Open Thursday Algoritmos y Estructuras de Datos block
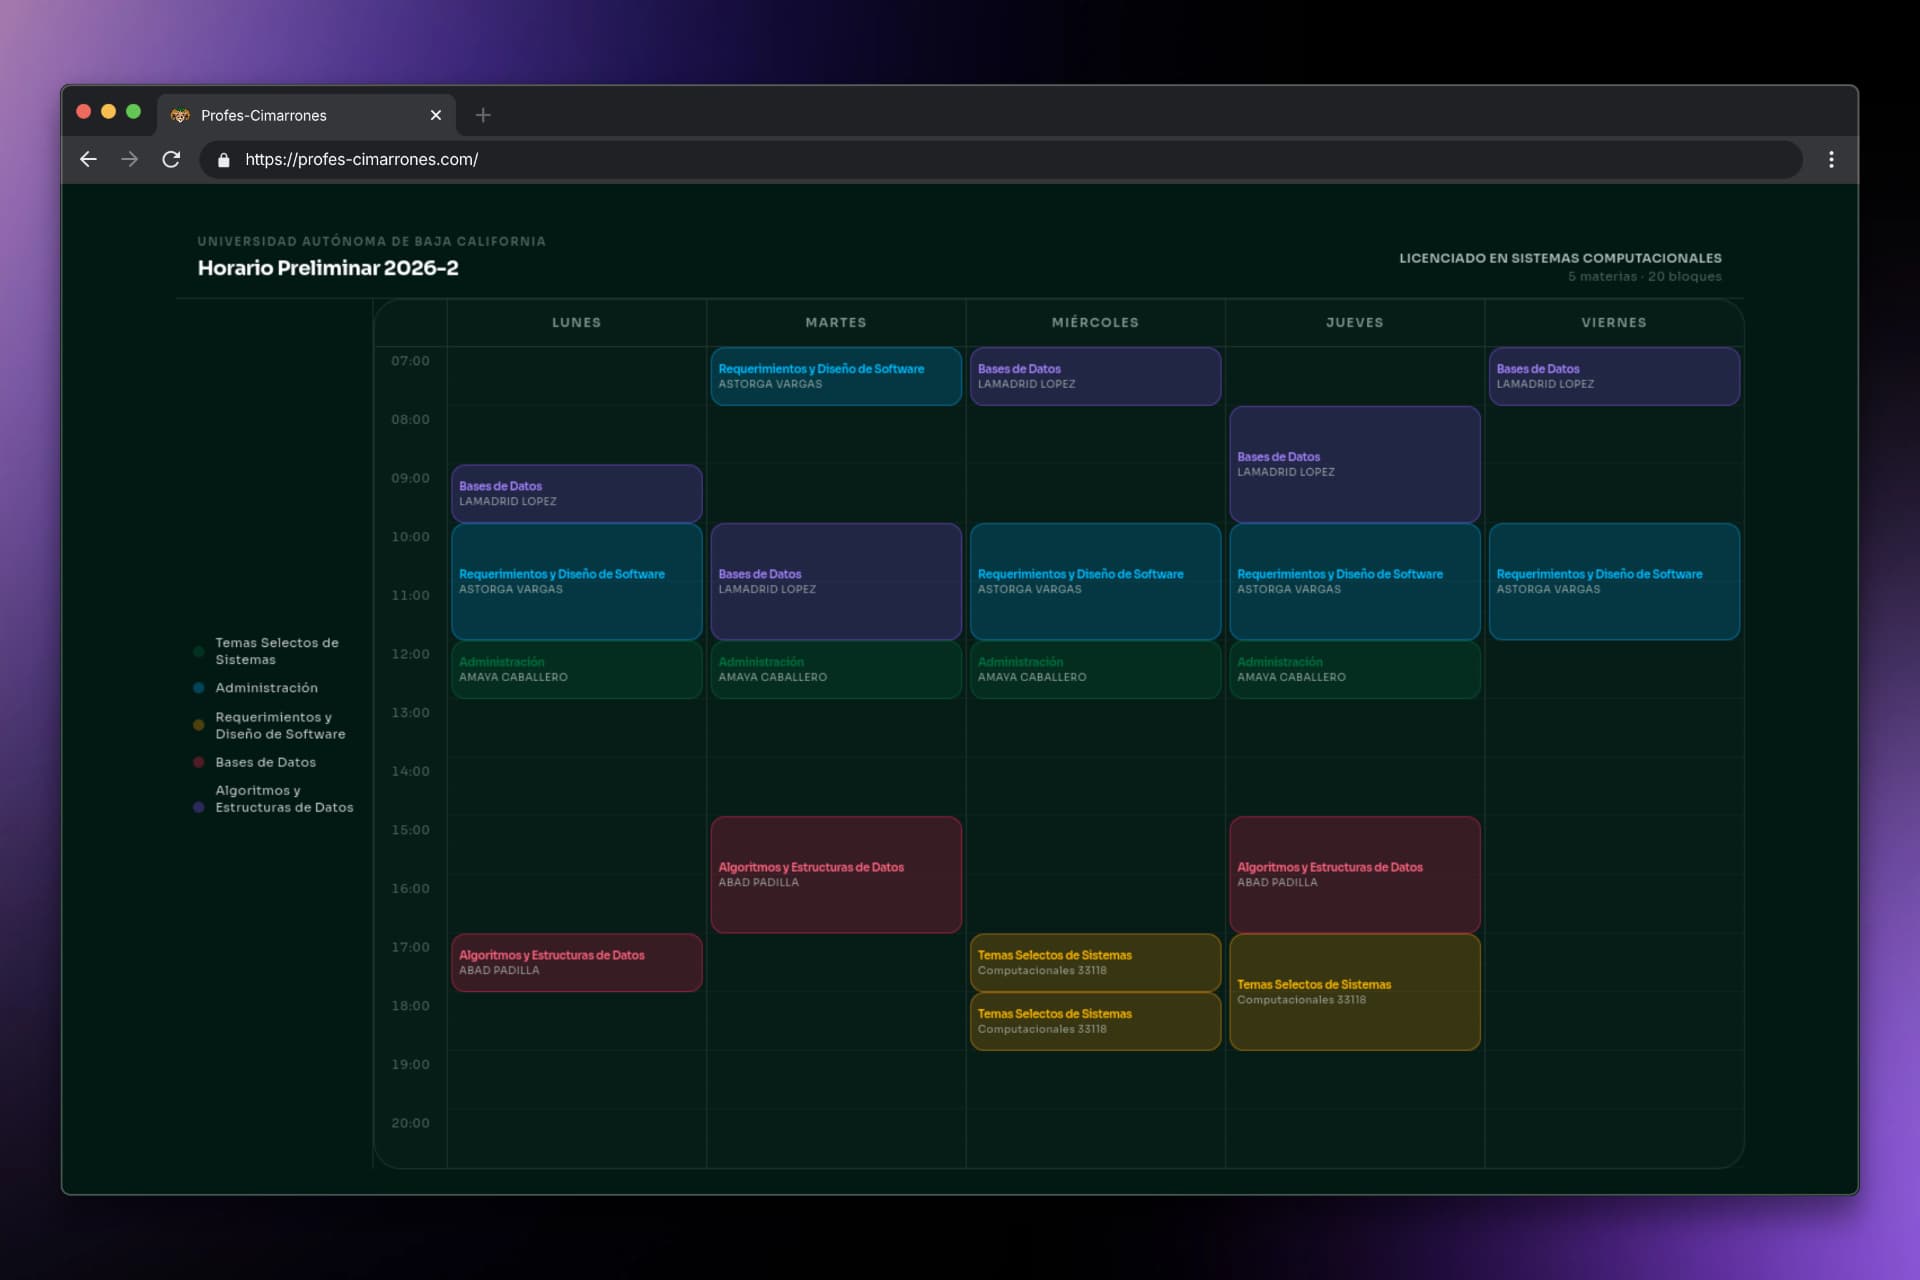Image resolution: width=1920 pixels, height=1280 pixels. (1355, 874)
